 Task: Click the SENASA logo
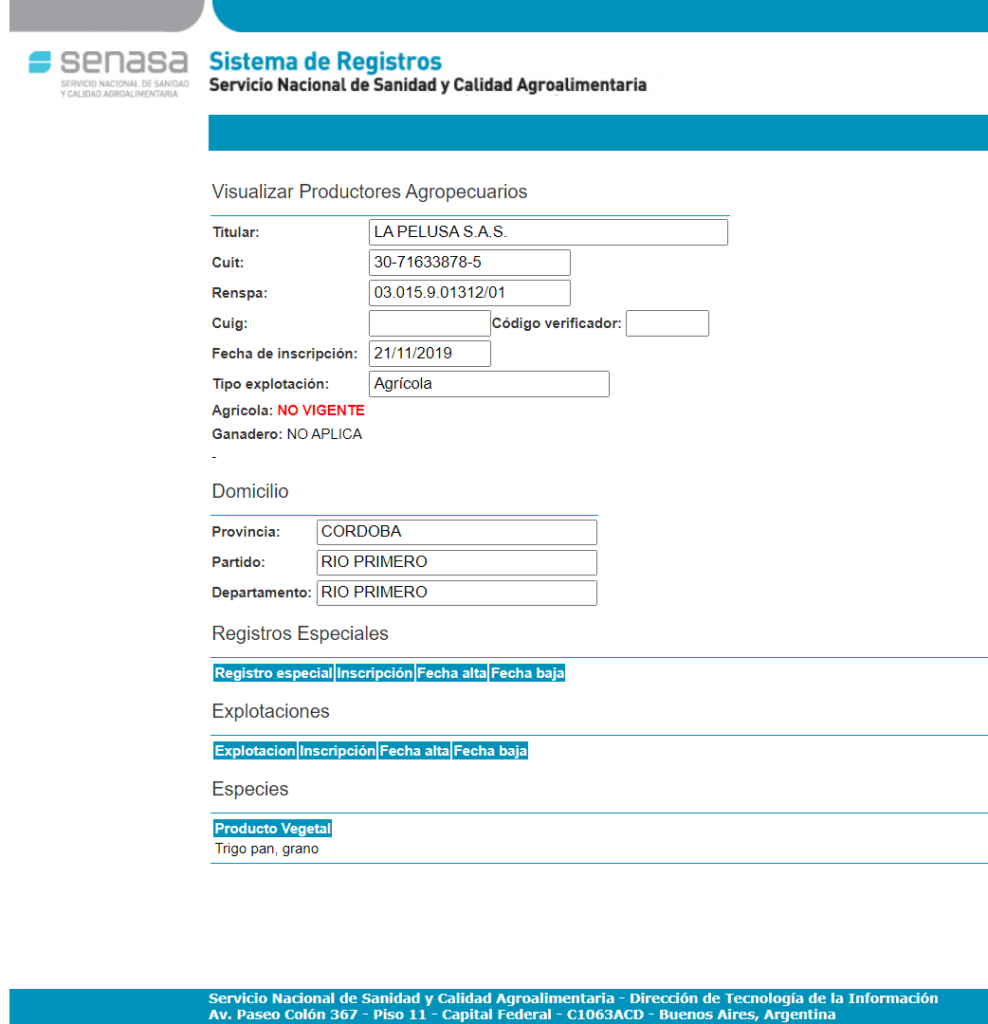(x=108, y=72)
